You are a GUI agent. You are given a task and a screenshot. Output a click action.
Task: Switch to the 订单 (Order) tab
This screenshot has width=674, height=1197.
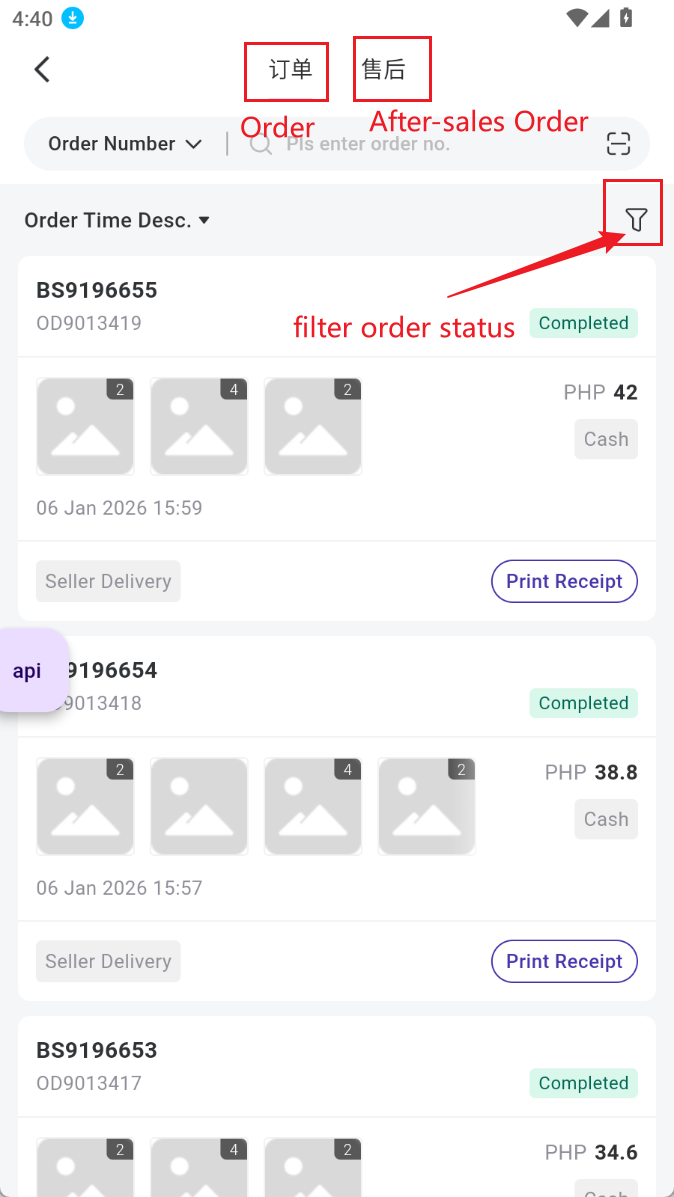[290, 69]
